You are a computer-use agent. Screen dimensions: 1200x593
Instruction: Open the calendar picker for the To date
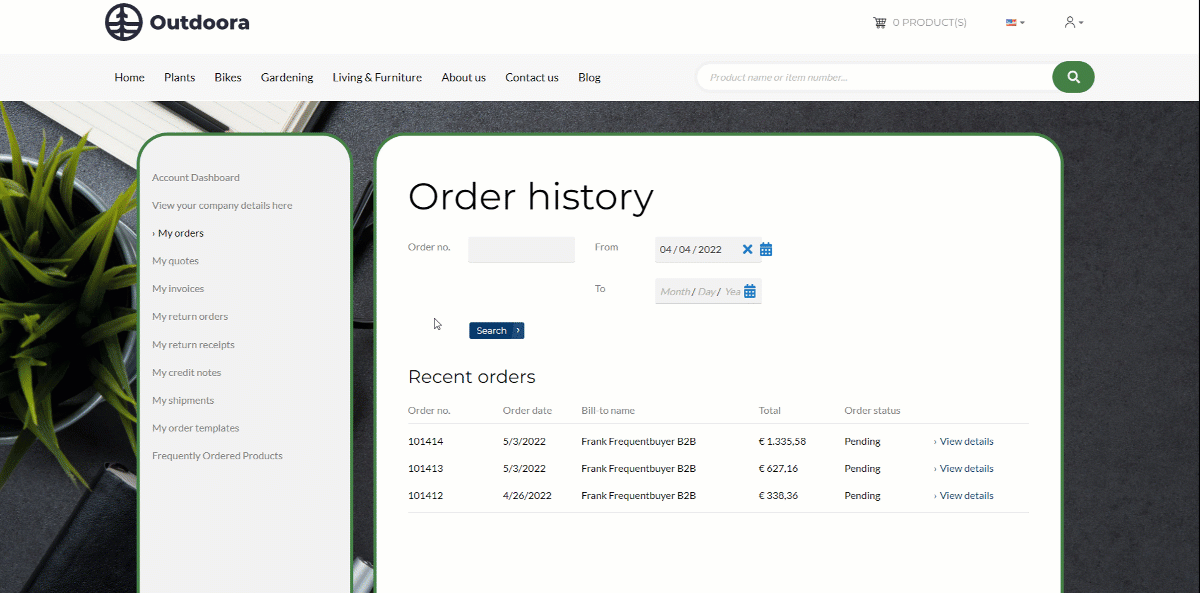click(x=752, y=290)
